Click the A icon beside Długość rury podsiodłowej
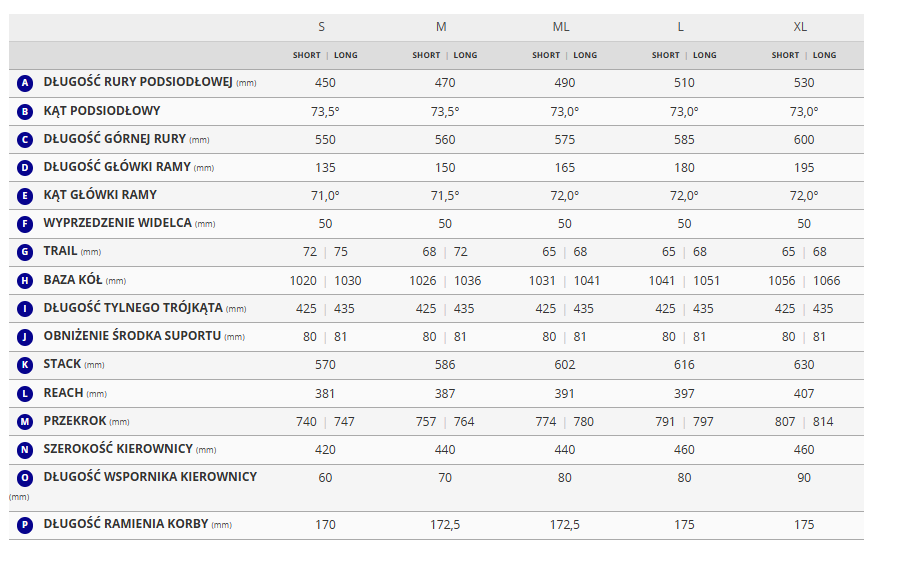Screen dimensions: 901x573 (25, 83)
